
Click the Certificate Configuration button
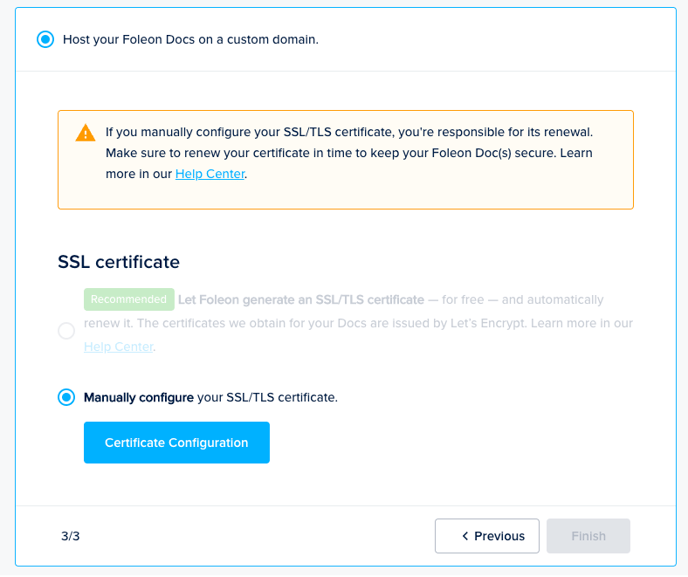click(176, 443)
